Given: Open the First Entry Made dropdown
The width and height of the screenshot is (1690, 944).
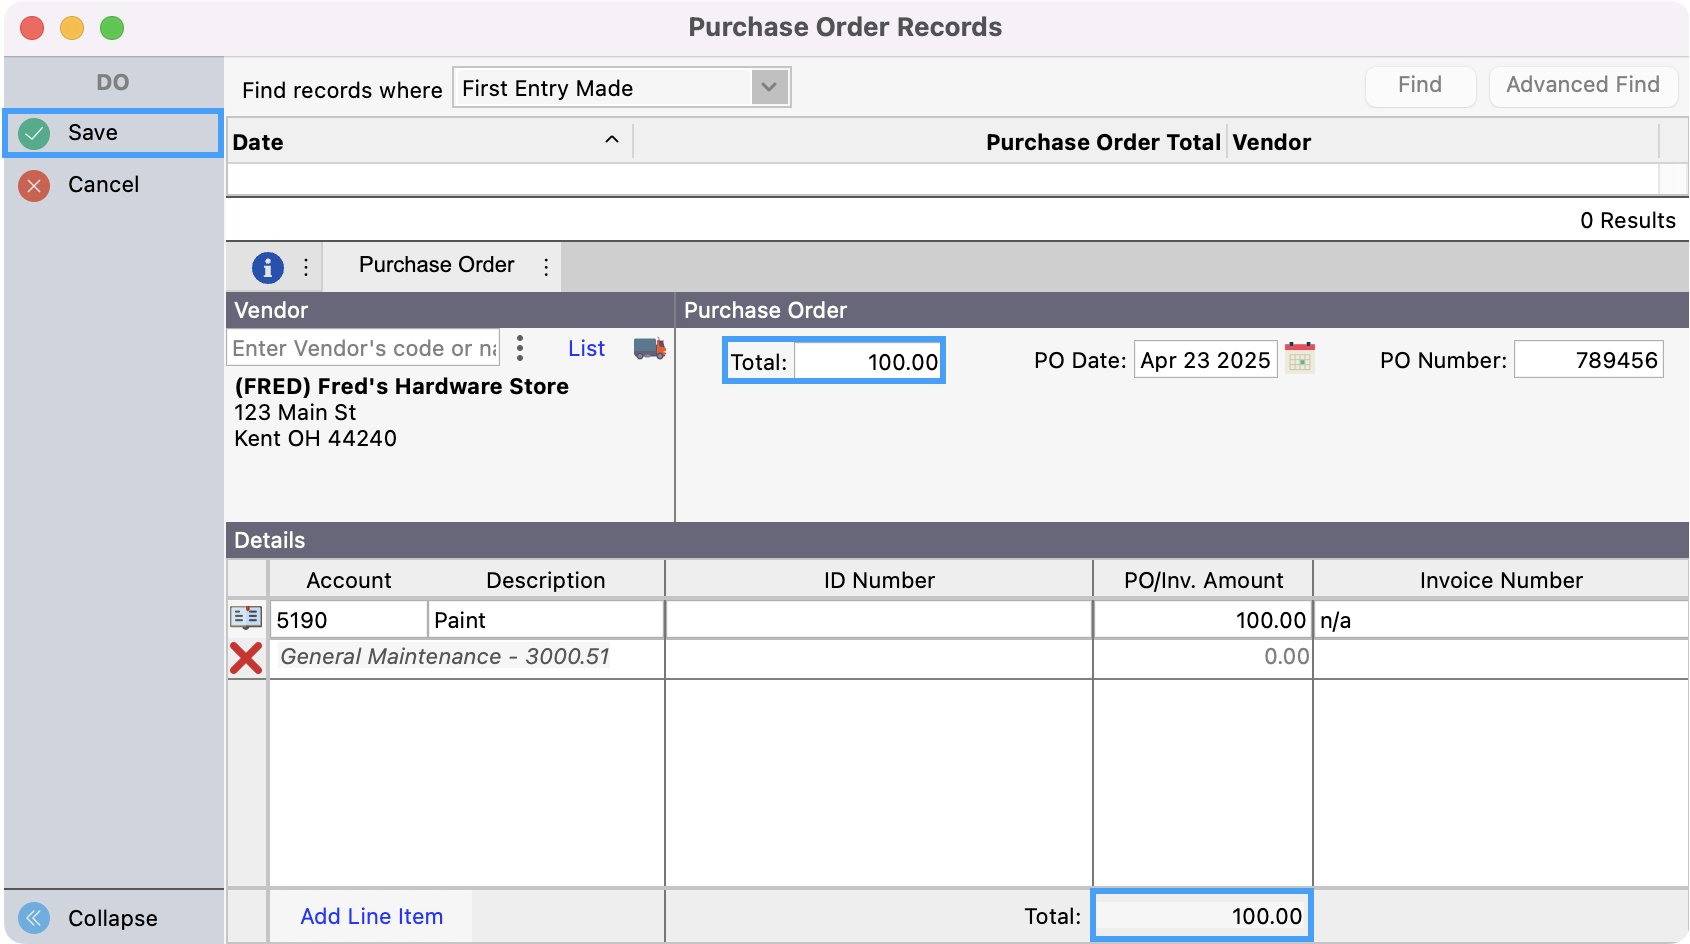Looking at the screenshot, I should [x=768, y=88].
